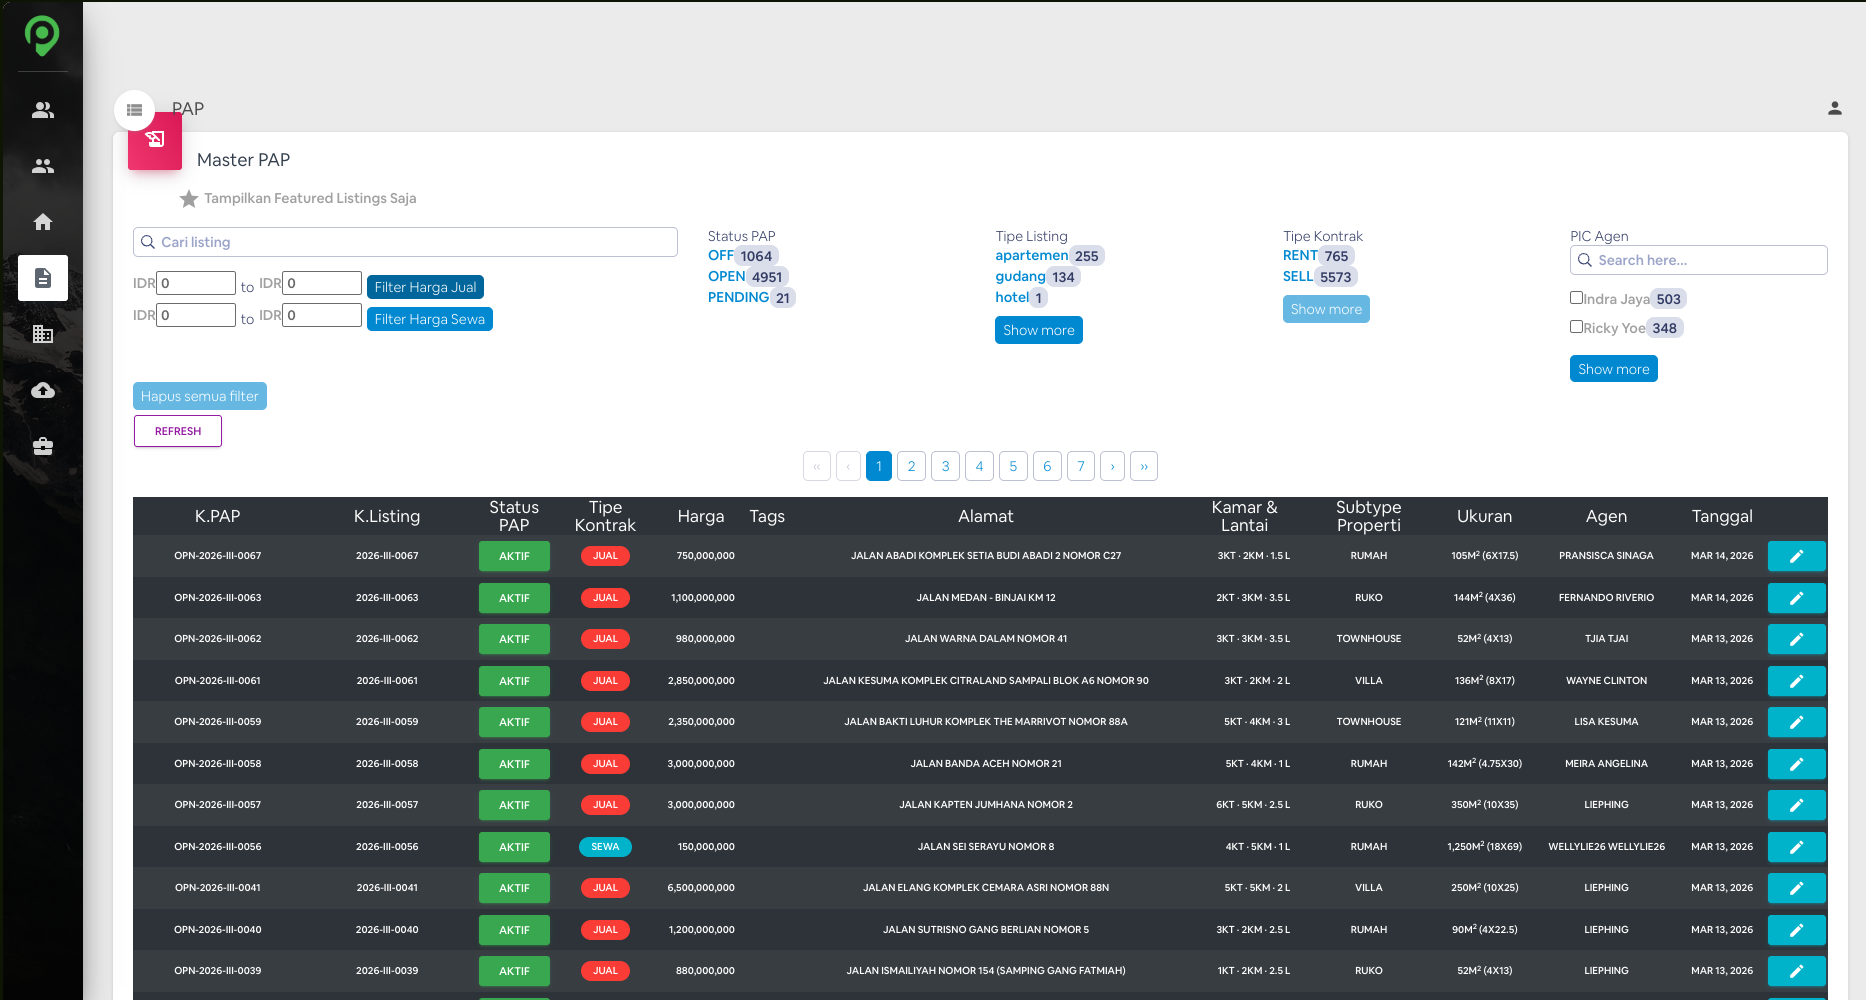Click the user account icon at top right
This screenshot has width=1866, height=1000.
(x=1835, y=108)
